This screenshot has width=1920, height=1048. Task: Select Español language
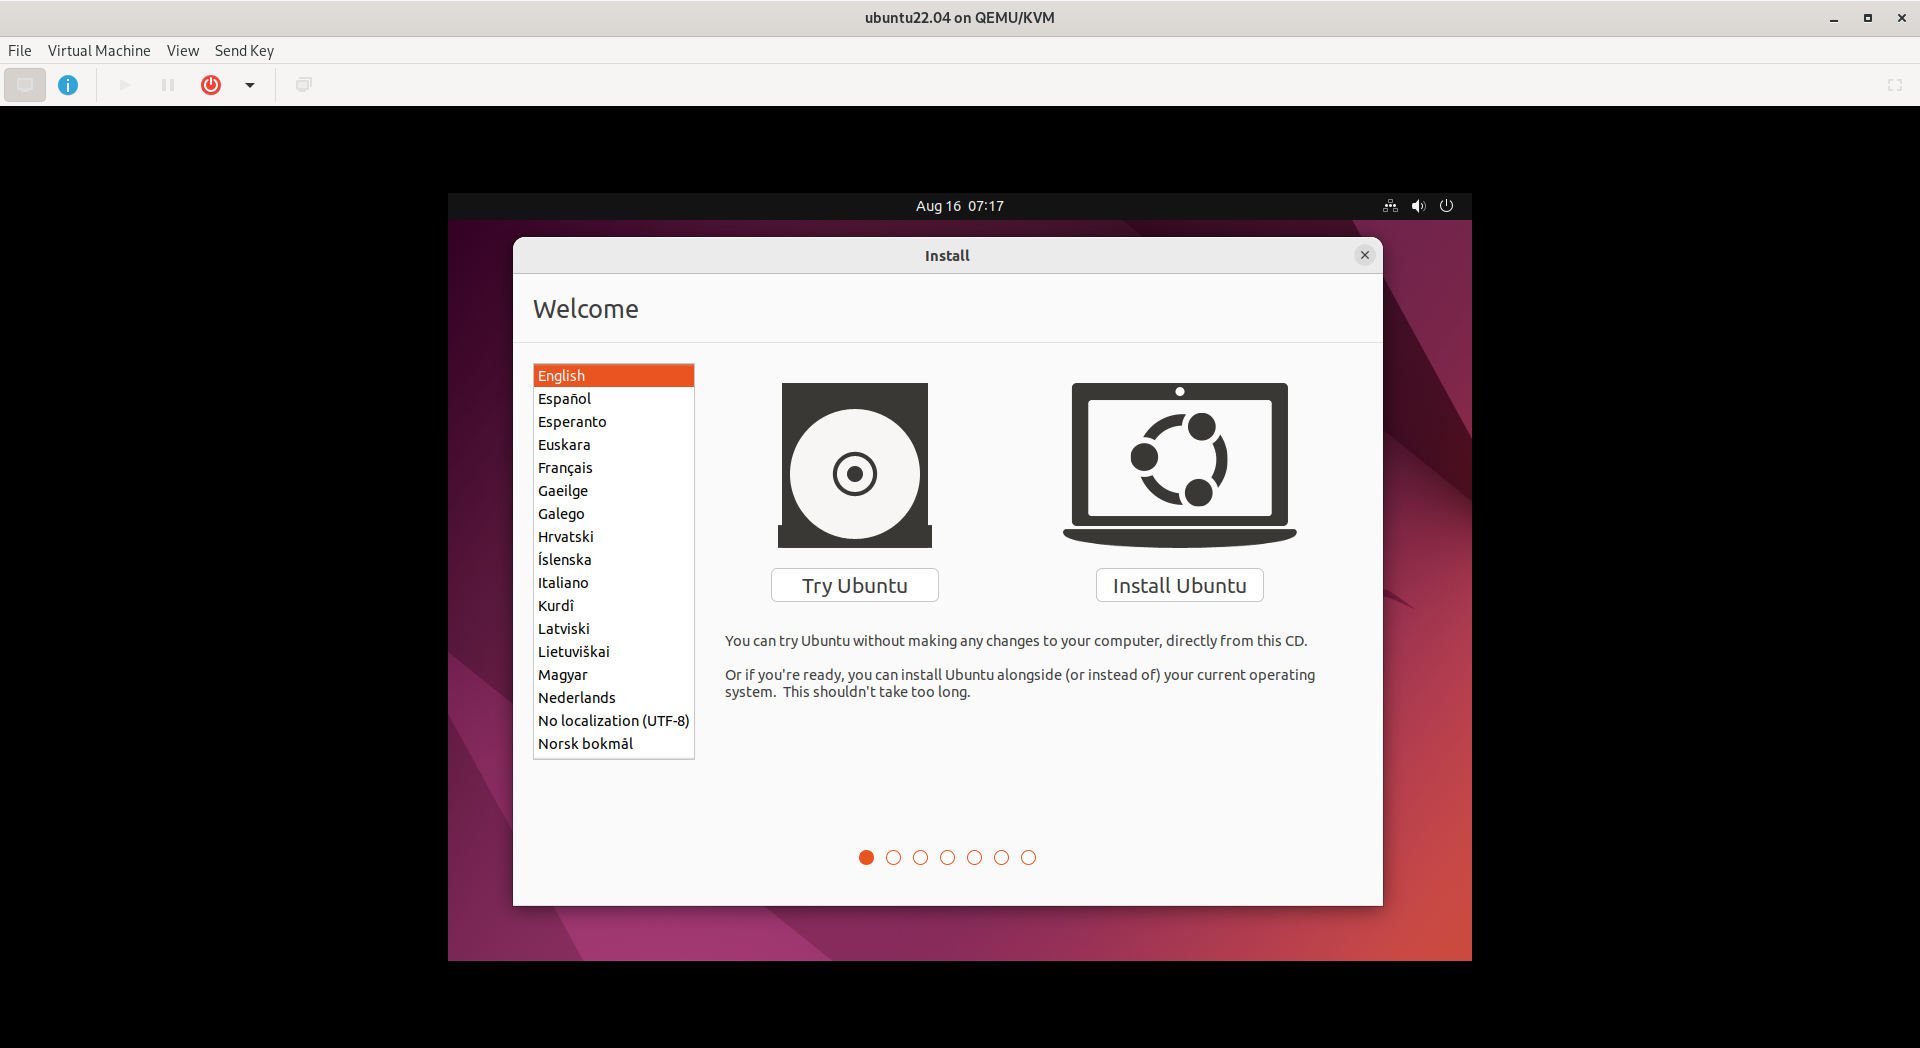[614, 399]
